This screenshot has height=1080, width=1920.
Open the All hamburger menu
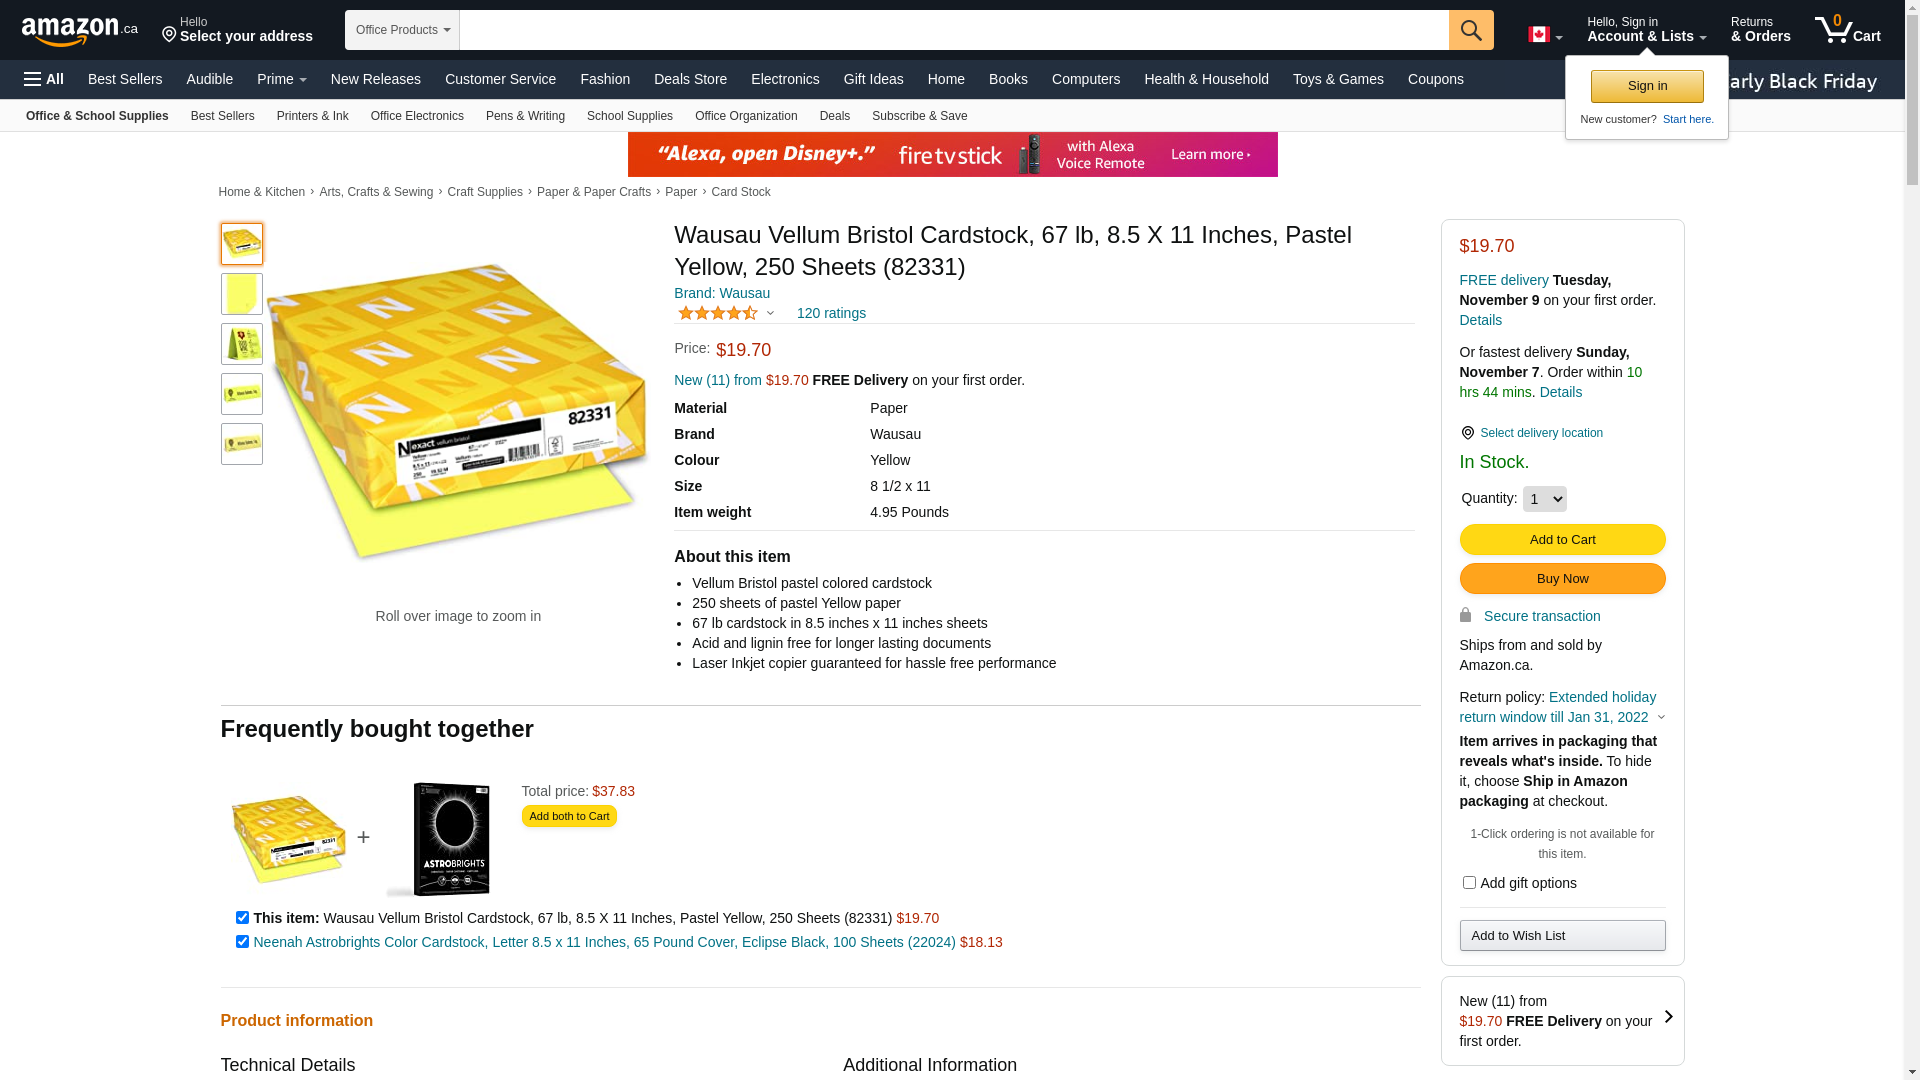tap(44, 79)
